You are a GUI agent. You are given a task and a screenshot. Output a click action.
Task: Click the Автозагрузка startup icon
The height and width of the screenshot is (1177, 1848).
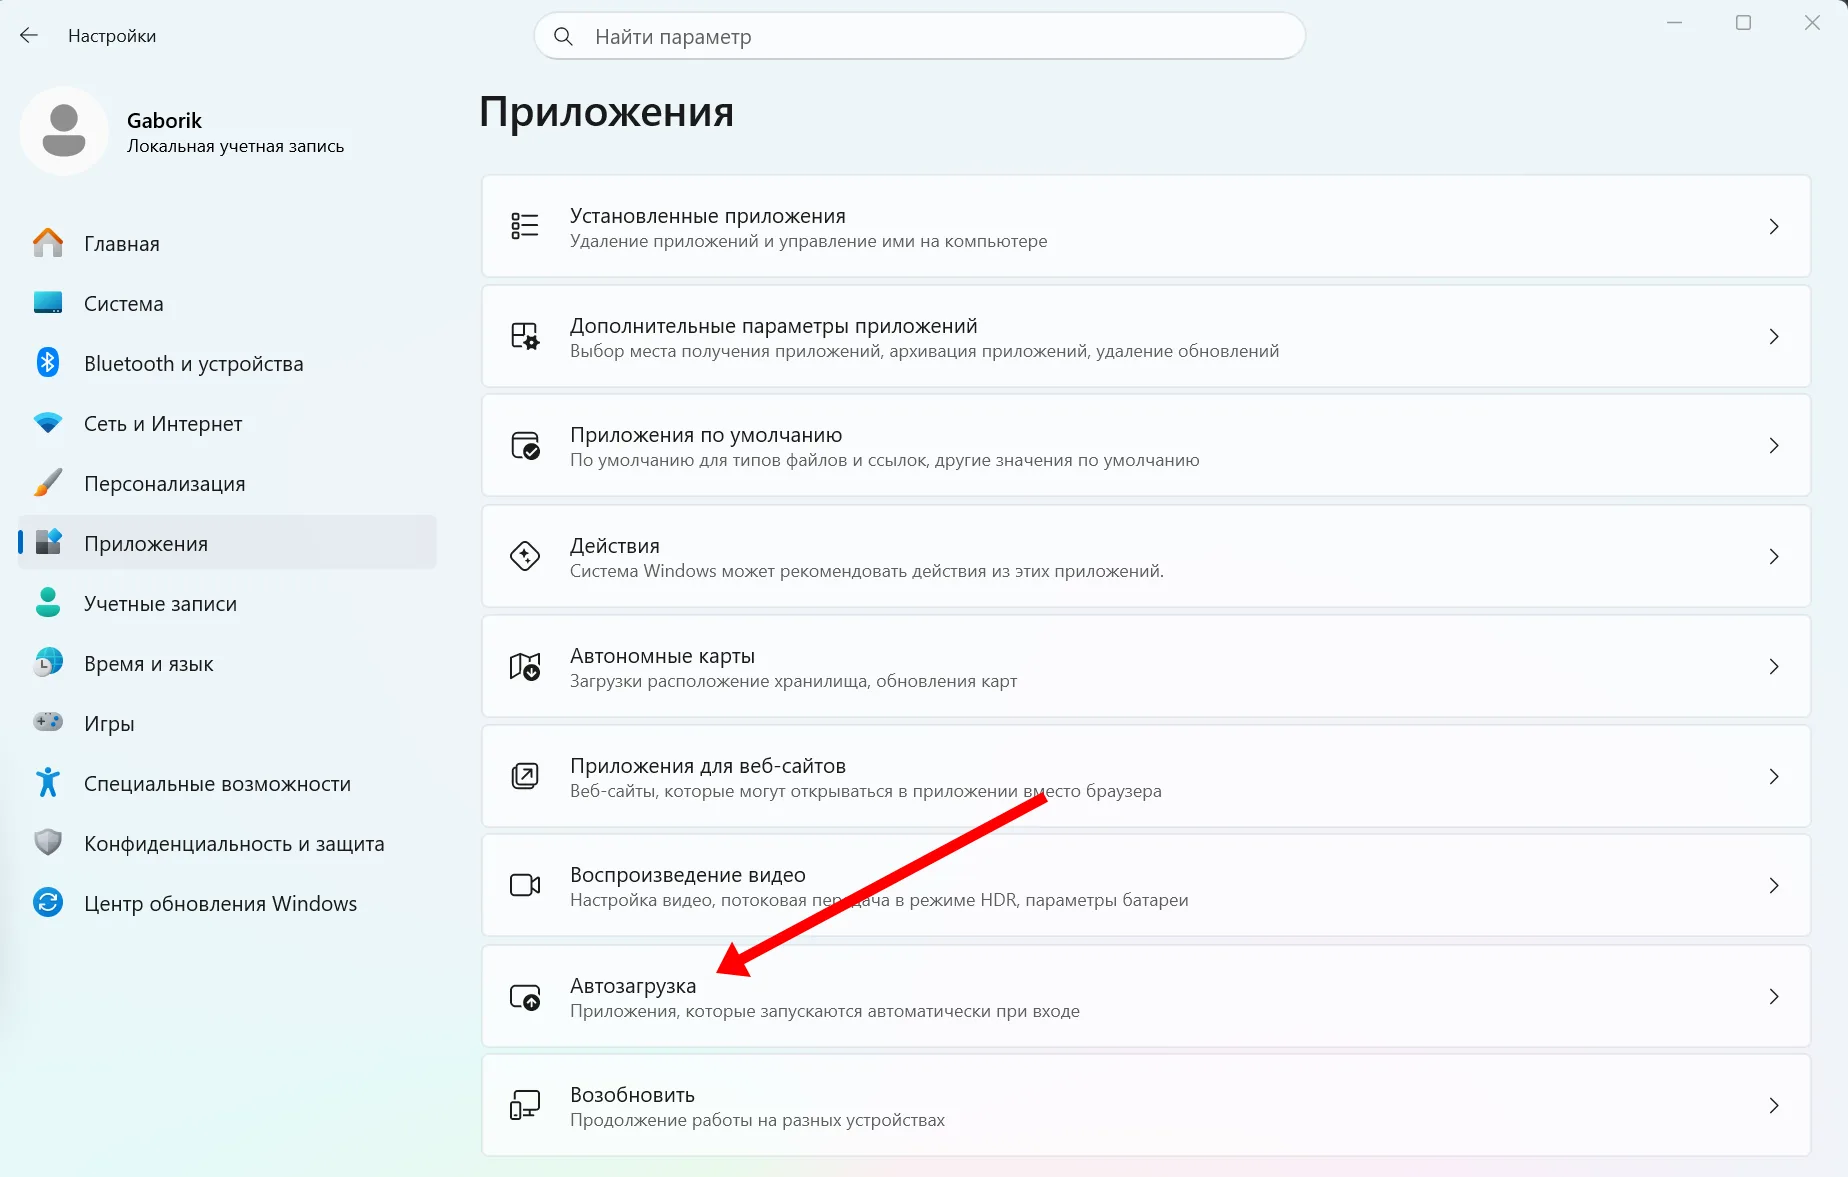(x=525, y=996)
